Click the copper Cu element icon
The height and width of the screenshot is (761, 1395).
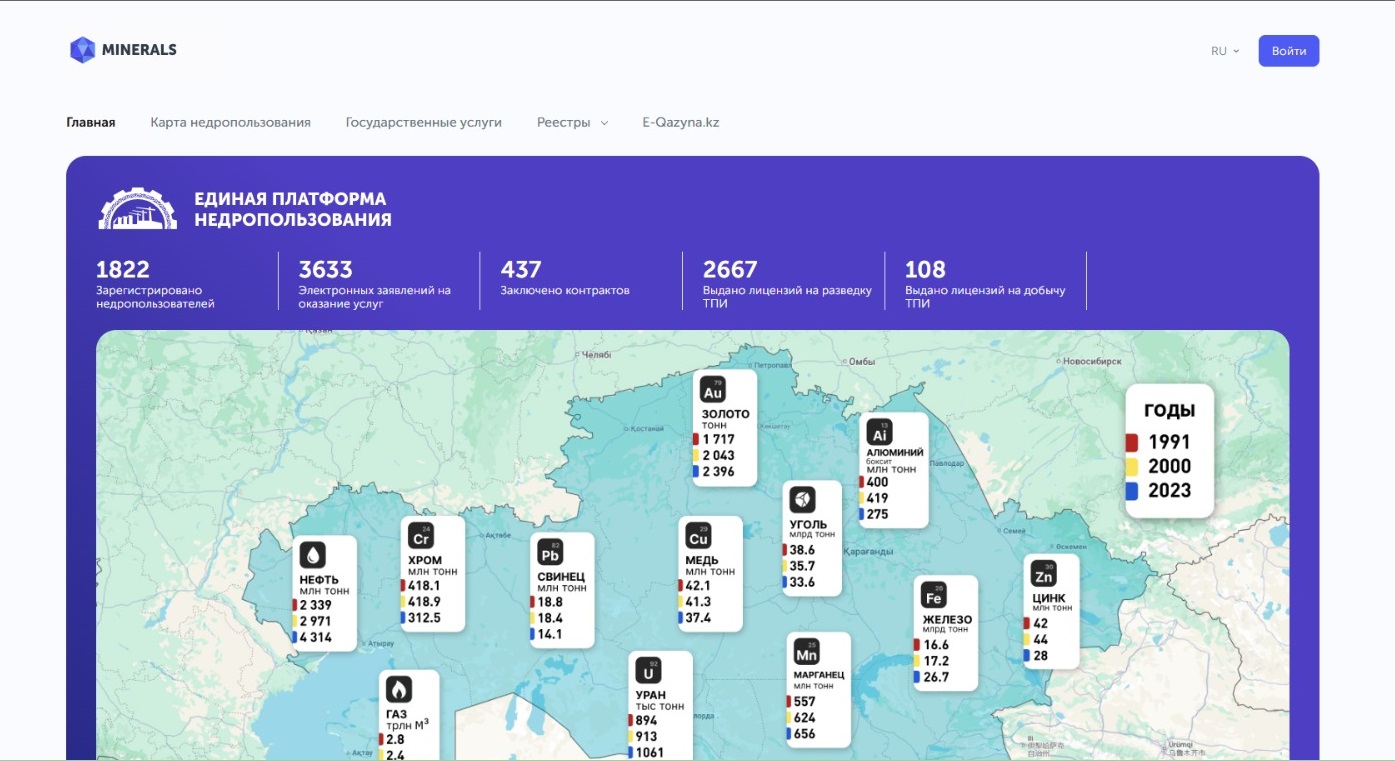point(698,536)
